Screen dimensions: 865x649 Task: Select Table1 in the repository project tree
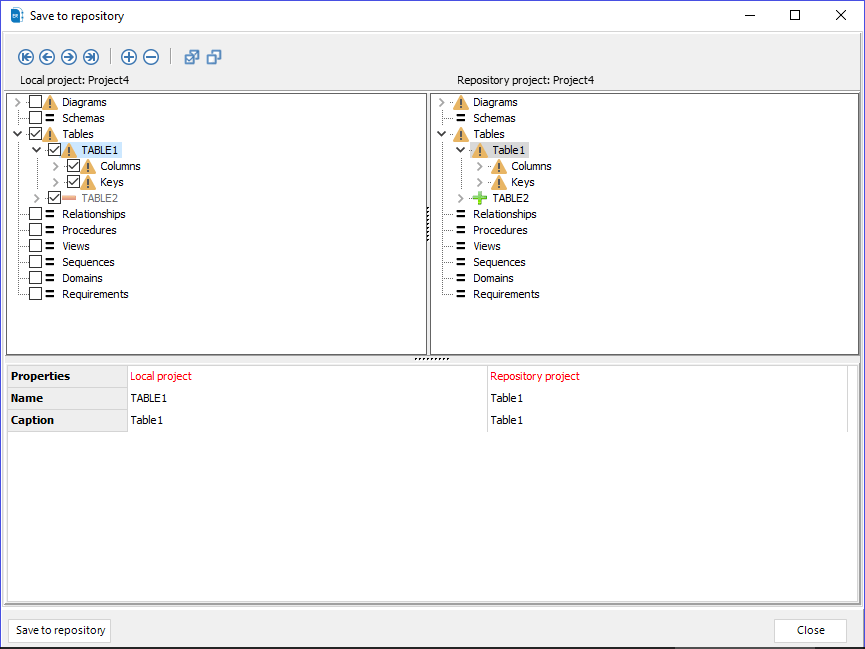click(508, 149)
